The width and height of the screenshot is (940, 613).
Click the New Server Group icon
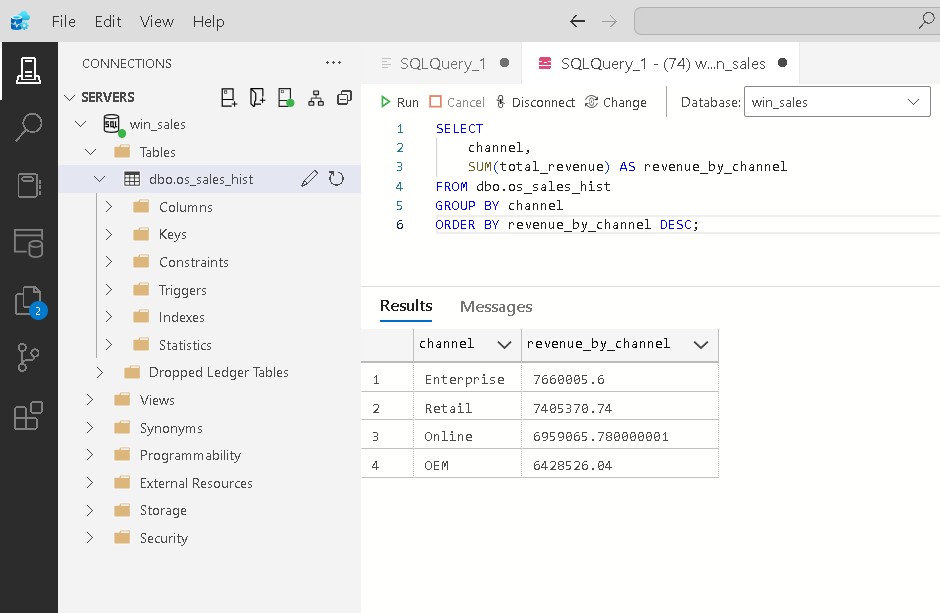tap(257, 97)
